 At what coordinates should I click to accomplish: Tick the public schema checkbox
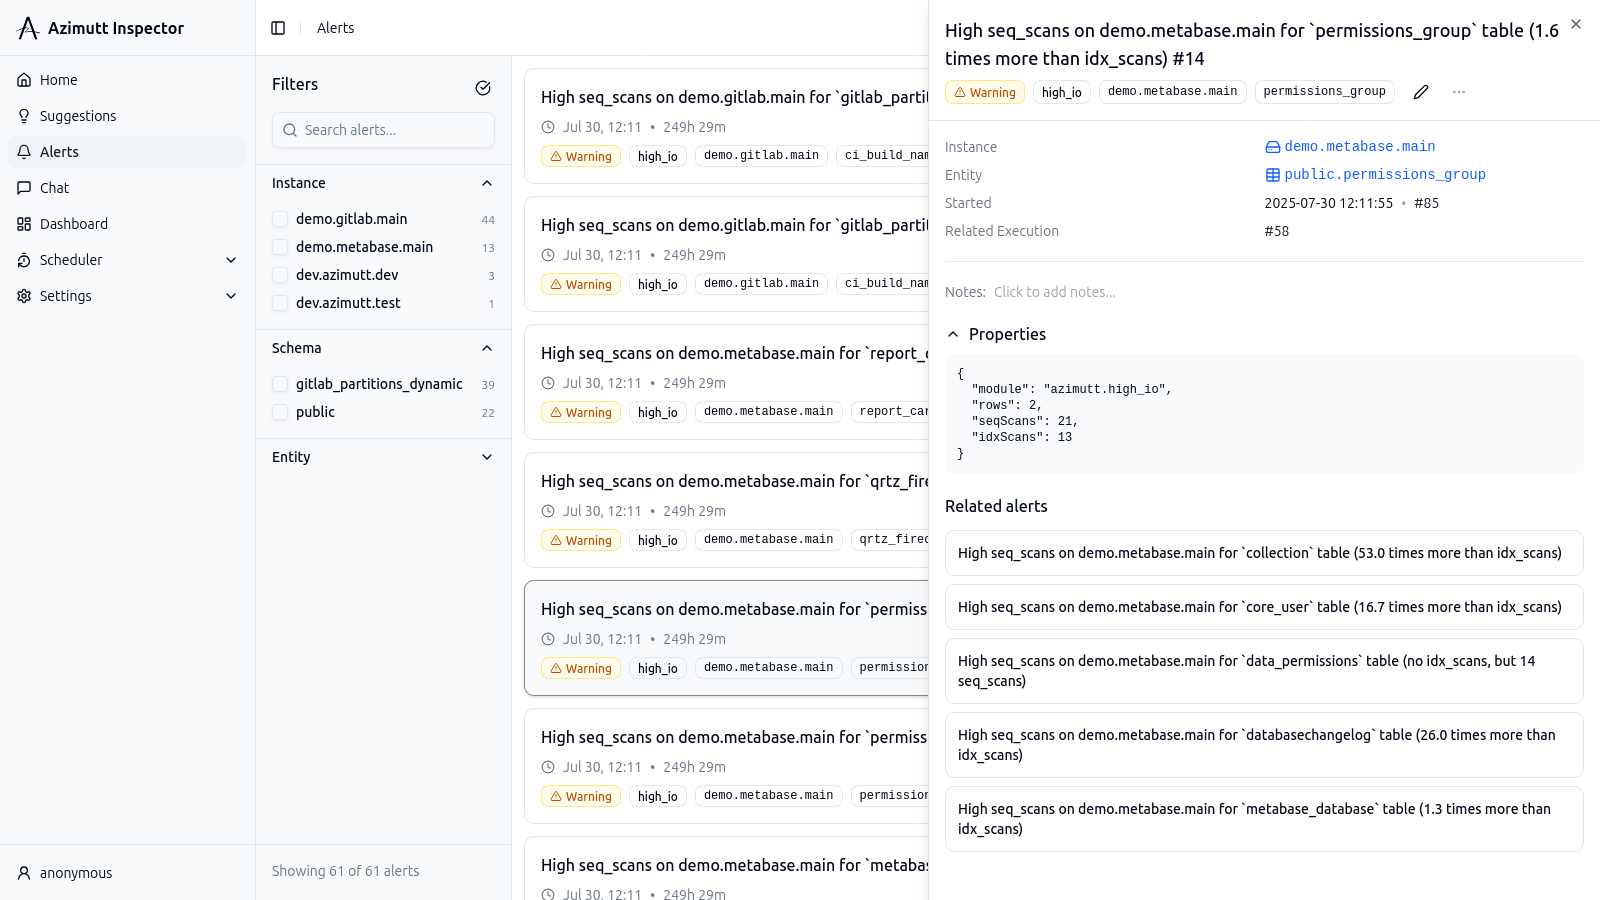coord(280,412)
